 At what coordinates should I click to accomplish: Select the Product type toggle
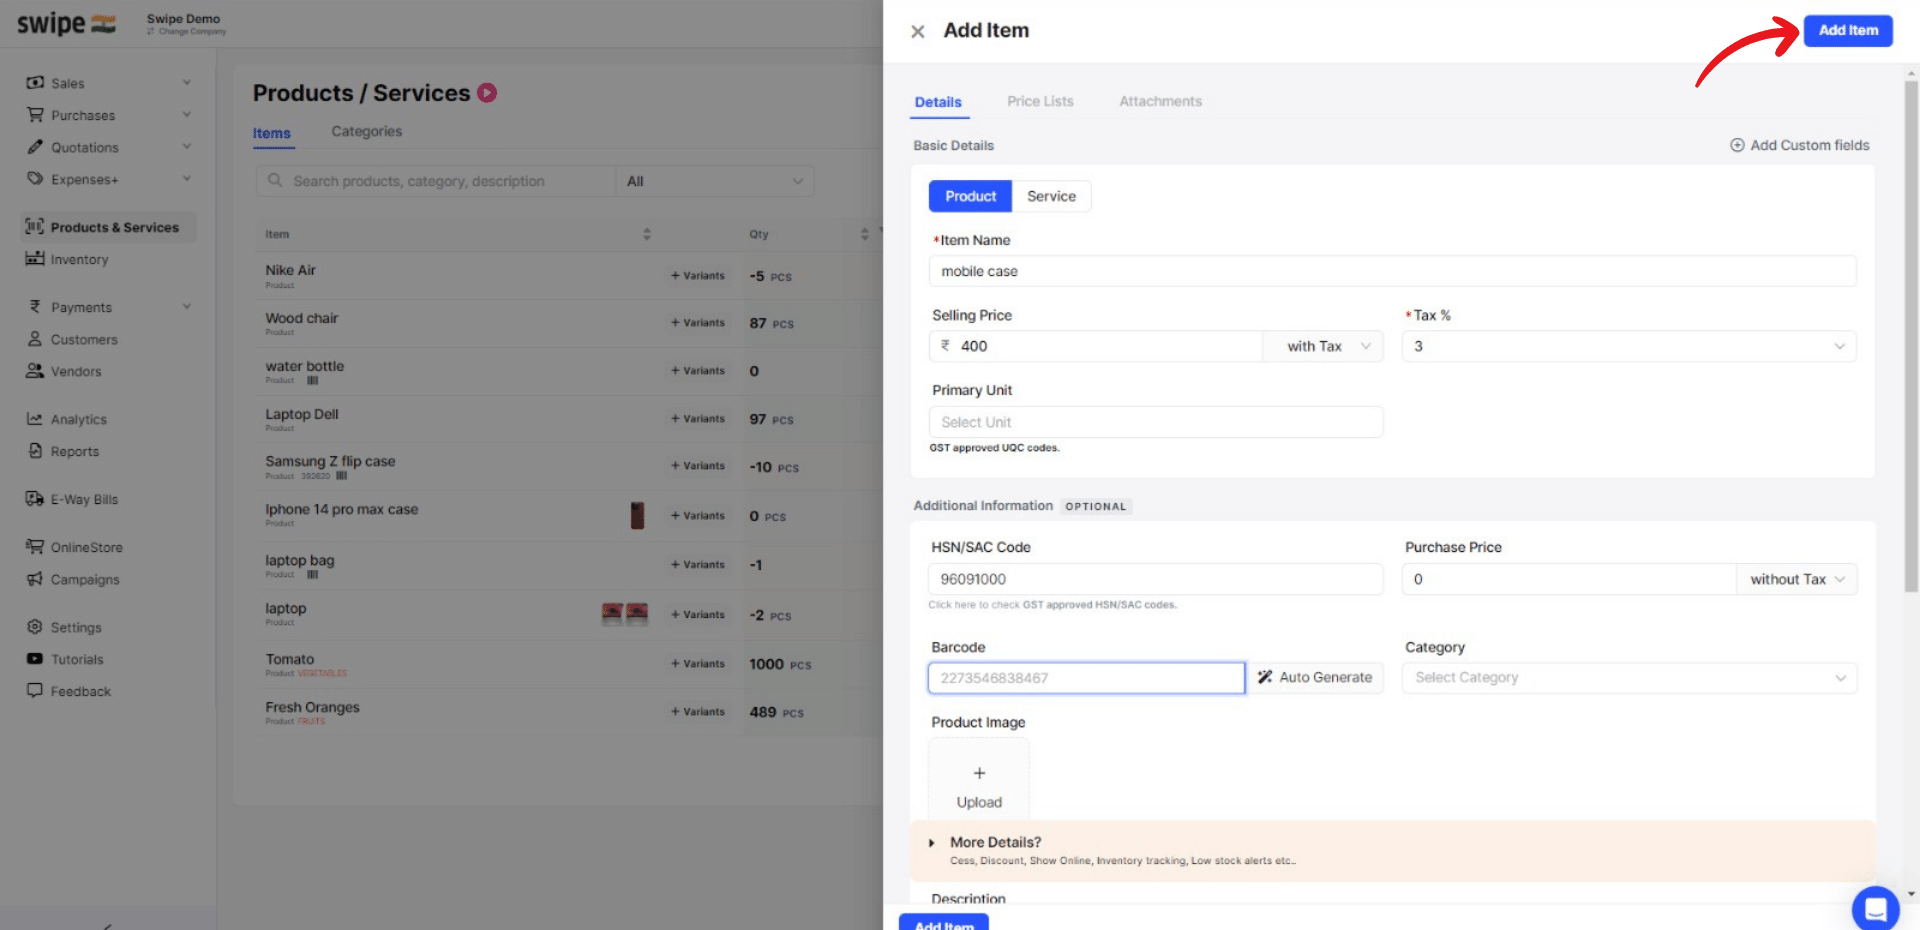[x=970, y=196]
